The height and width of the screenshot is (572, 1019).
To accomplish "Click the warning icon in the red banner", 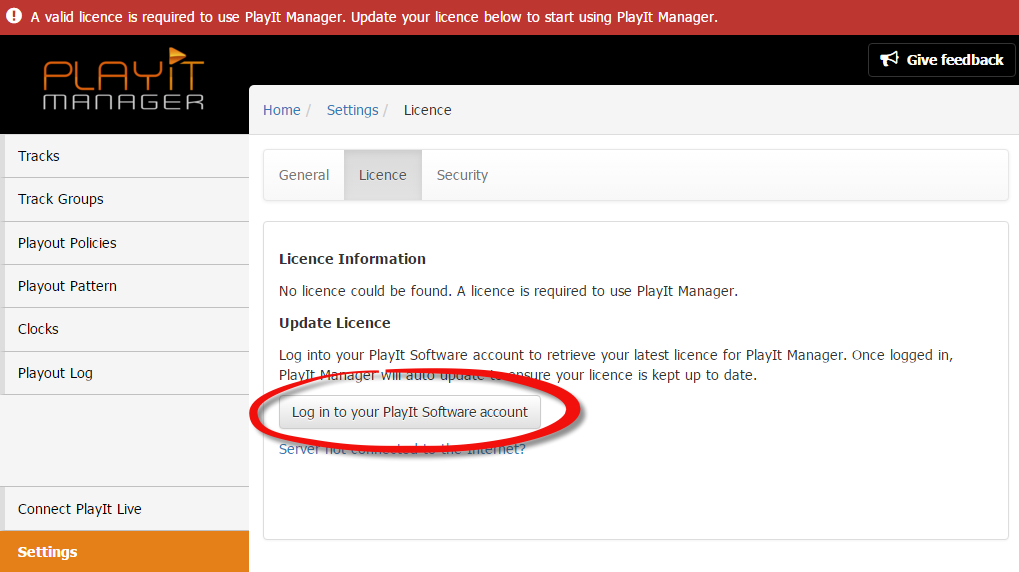I will tap(14, 17).
